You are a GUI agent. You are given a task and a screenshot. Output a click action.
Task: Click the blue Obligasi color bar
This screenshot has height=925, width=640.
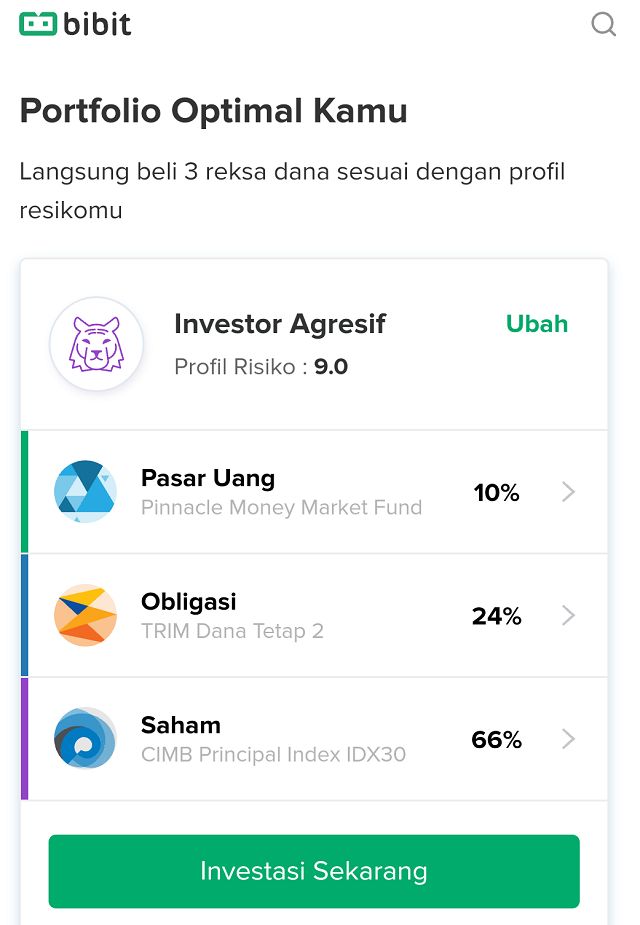(x=24, y=616)
